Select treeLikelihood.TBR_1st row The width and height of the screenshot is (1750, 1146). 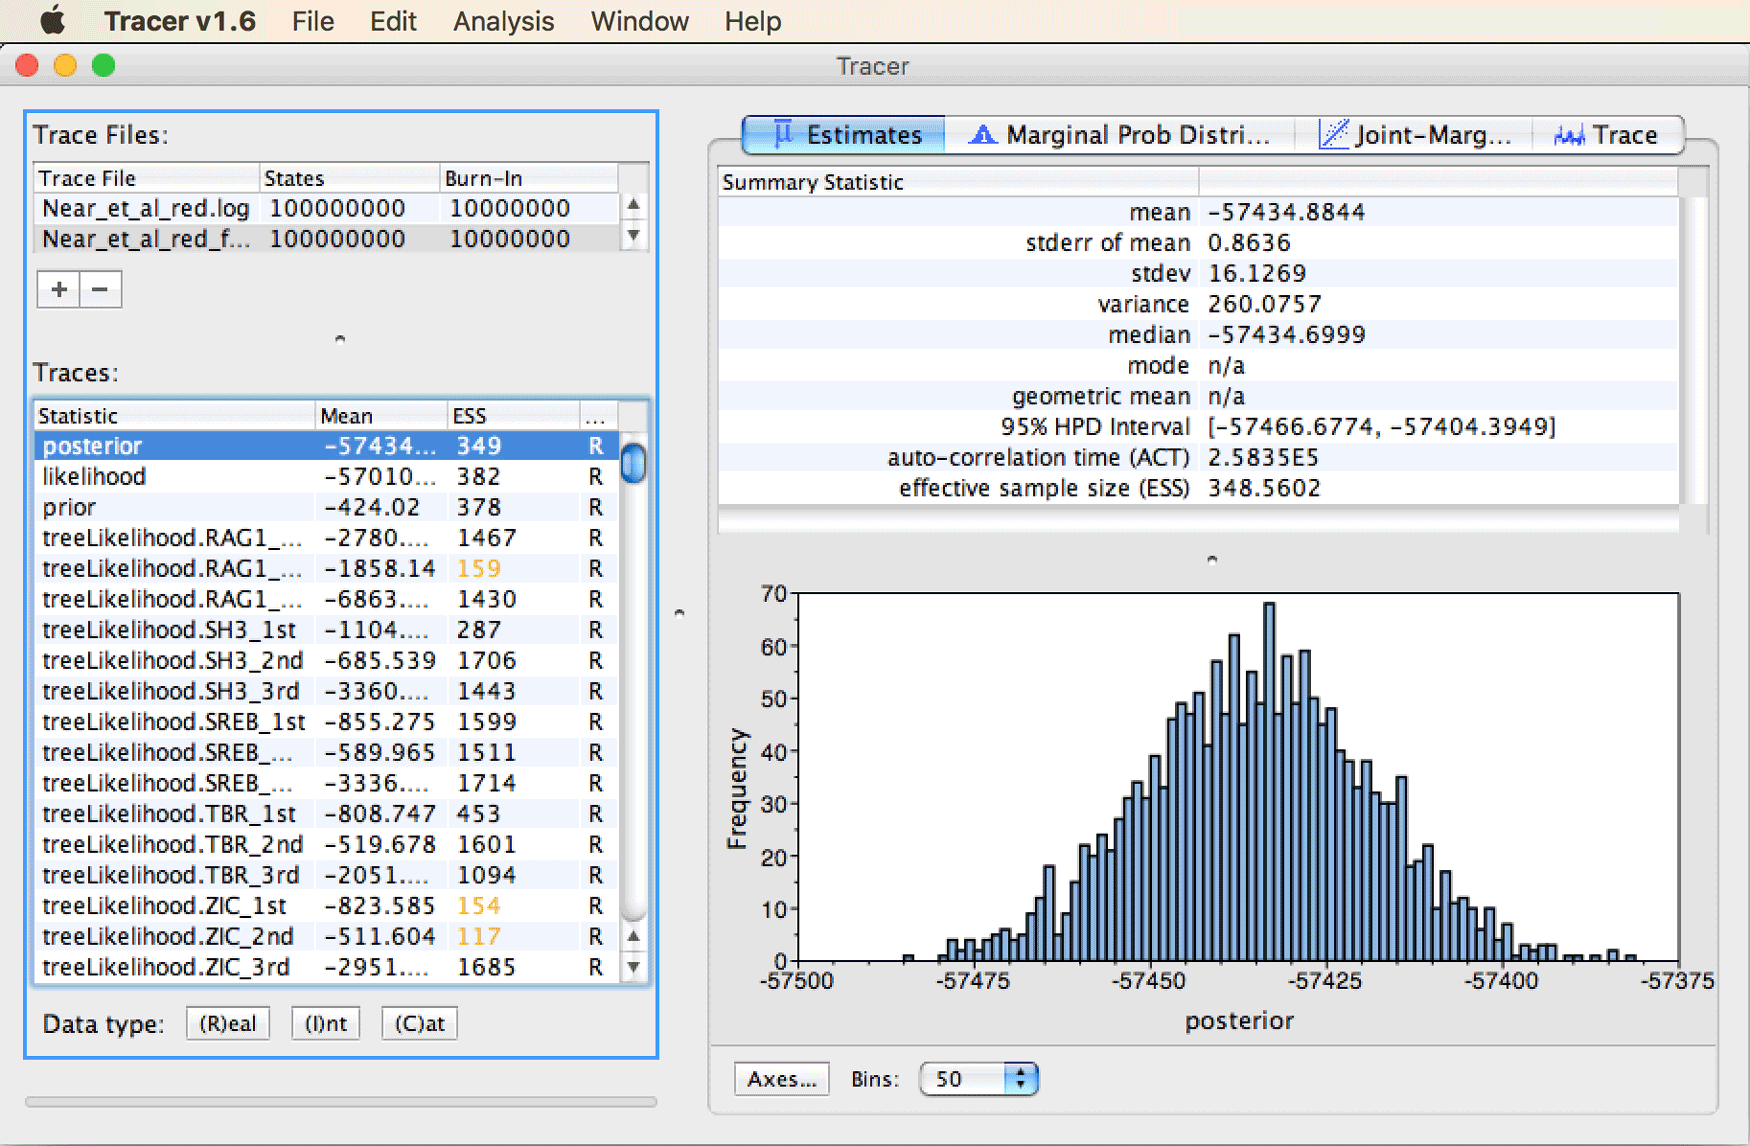point(326,814)
